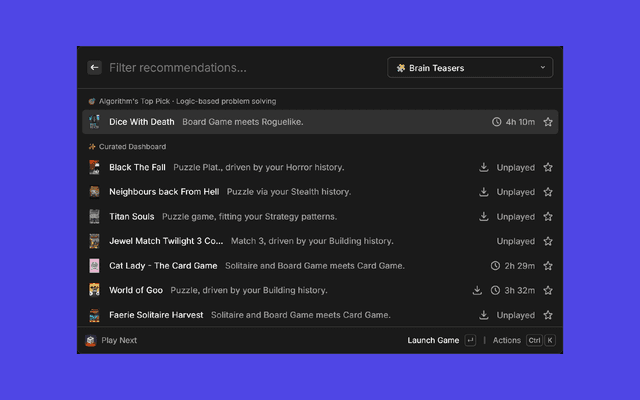
Task: Star Jewel Match Twilight 3 as favorite
Action: click(548, 241)
